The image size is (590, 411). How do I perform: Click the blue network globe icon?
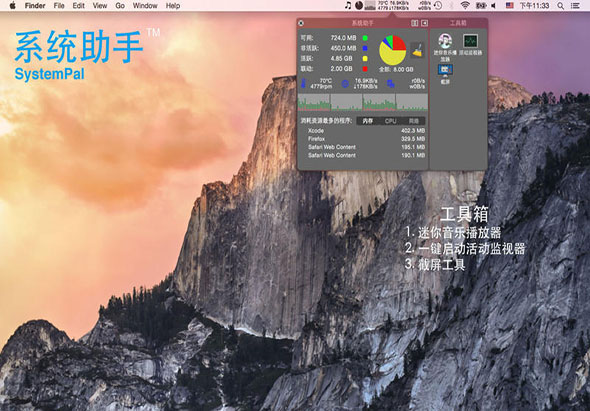tap(345, 84)
